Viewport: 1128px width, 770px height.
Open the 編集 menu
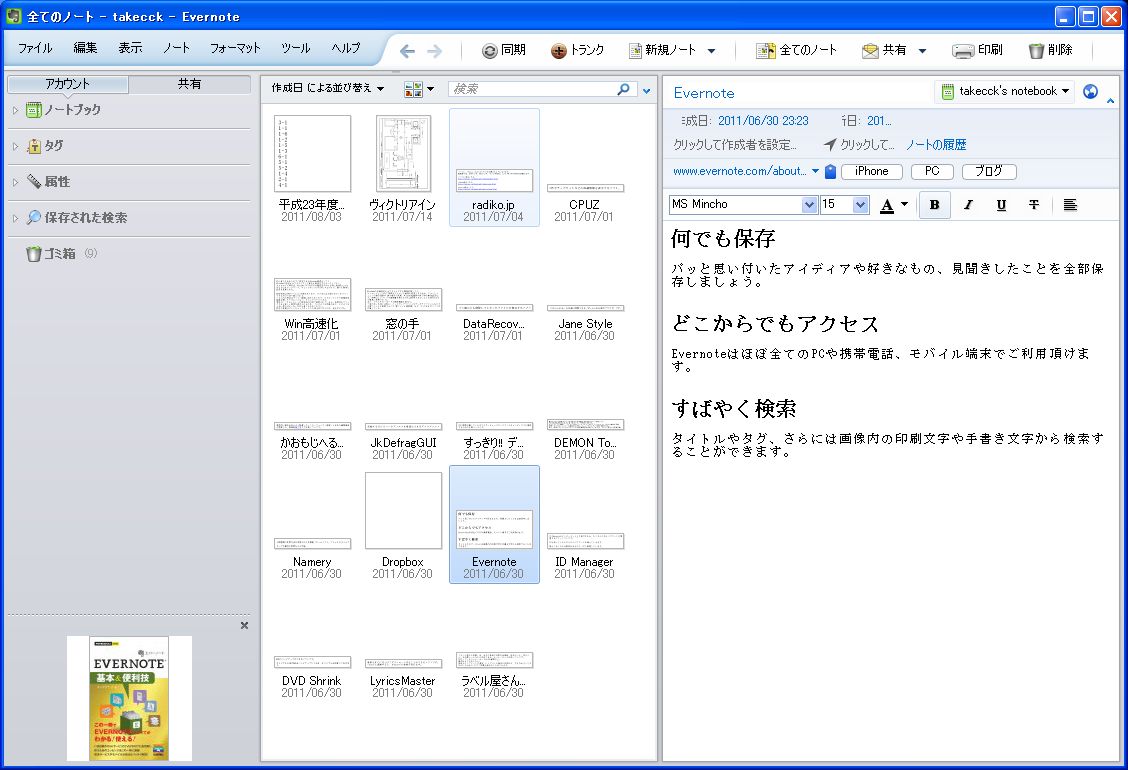85,48
